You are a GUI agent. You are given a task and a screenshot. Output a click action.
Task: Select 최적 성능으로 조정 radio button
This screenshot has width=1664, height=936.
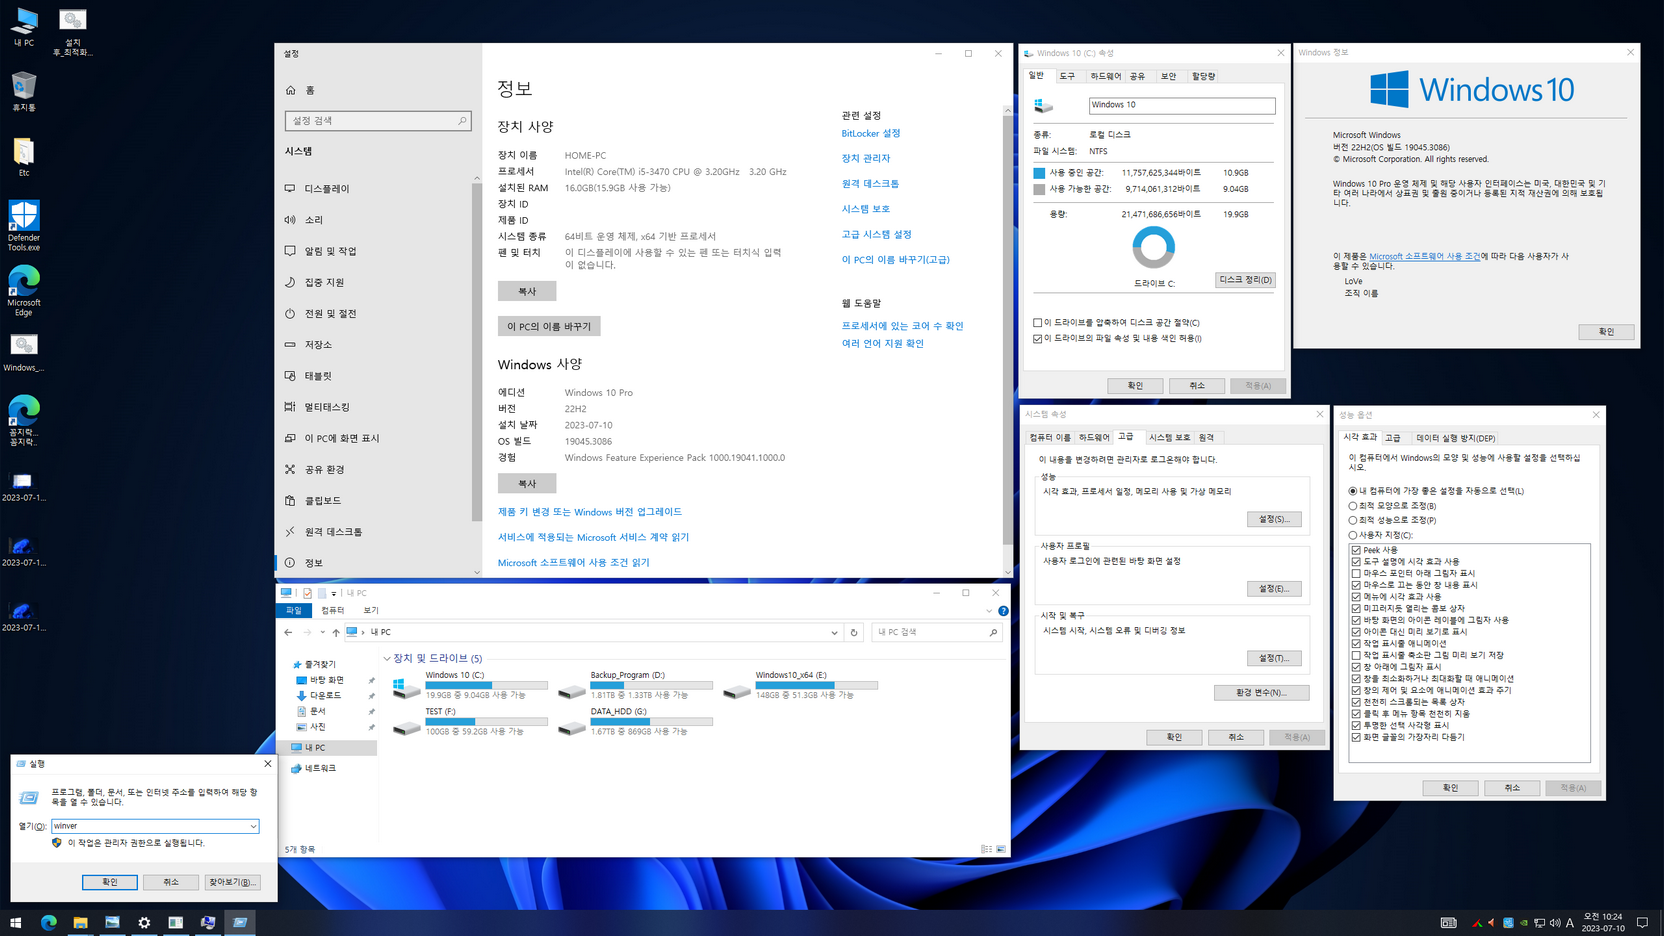tap(1353, 520)
